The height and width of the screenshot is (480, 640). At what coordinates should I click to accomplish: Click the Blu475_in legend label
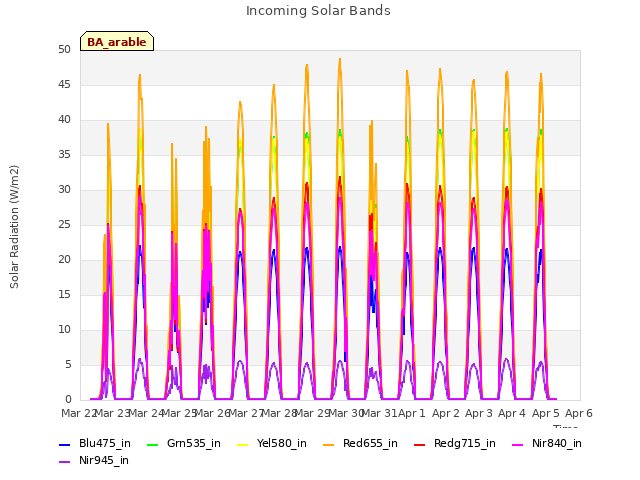(x=105, y=443)
